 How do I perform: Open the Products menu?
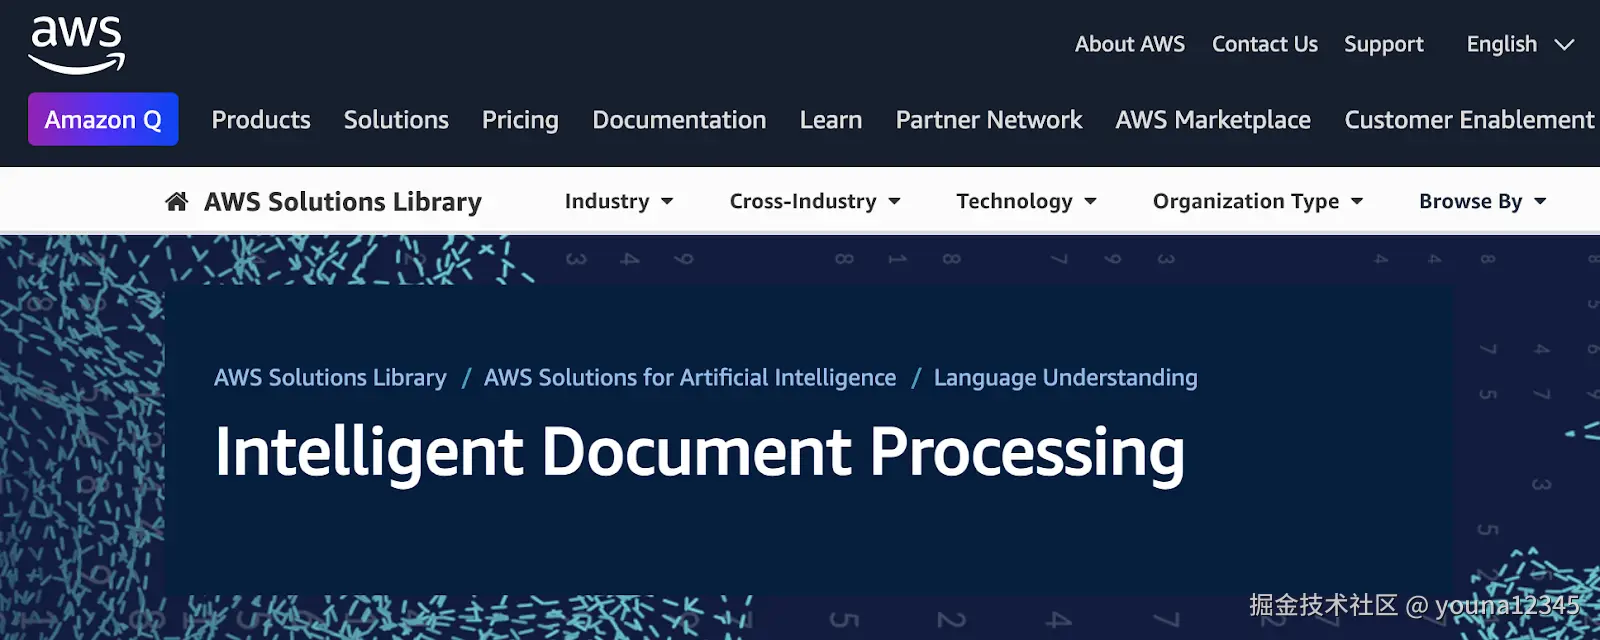tap(261, 120)
